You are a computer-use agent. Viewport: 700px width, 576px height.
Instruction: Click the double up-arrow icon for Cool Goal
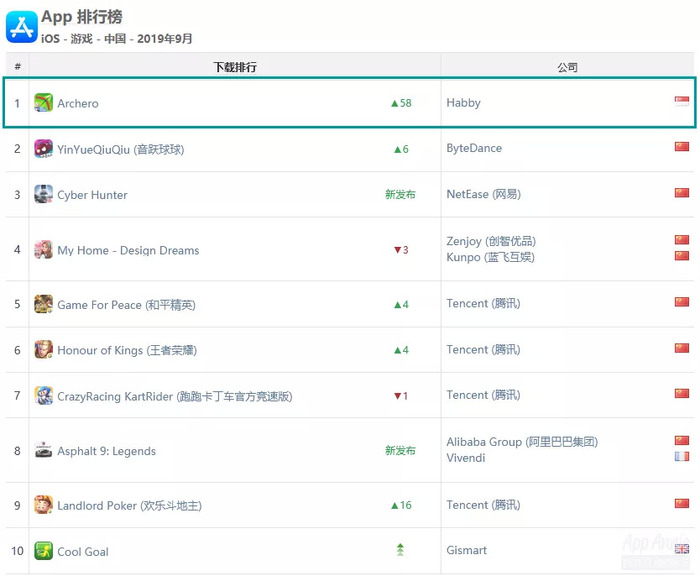coord(400,550)
